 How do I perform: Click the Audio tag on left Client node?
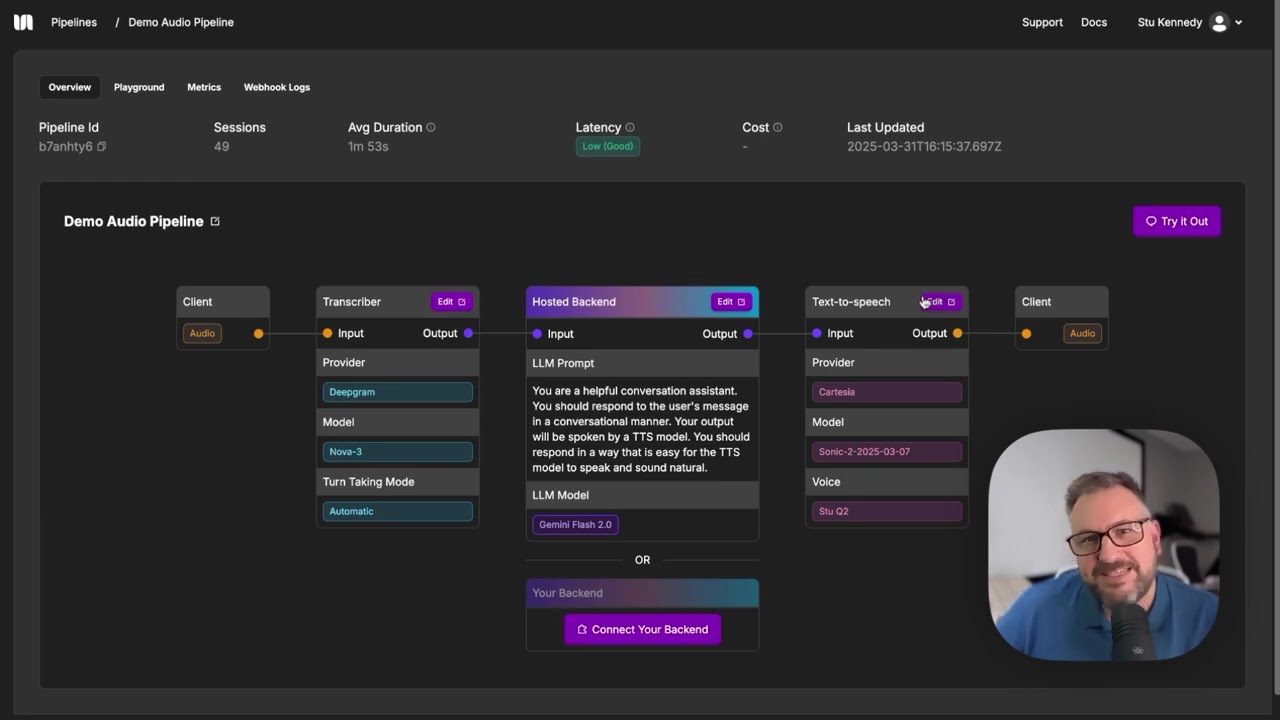point(202,333)
